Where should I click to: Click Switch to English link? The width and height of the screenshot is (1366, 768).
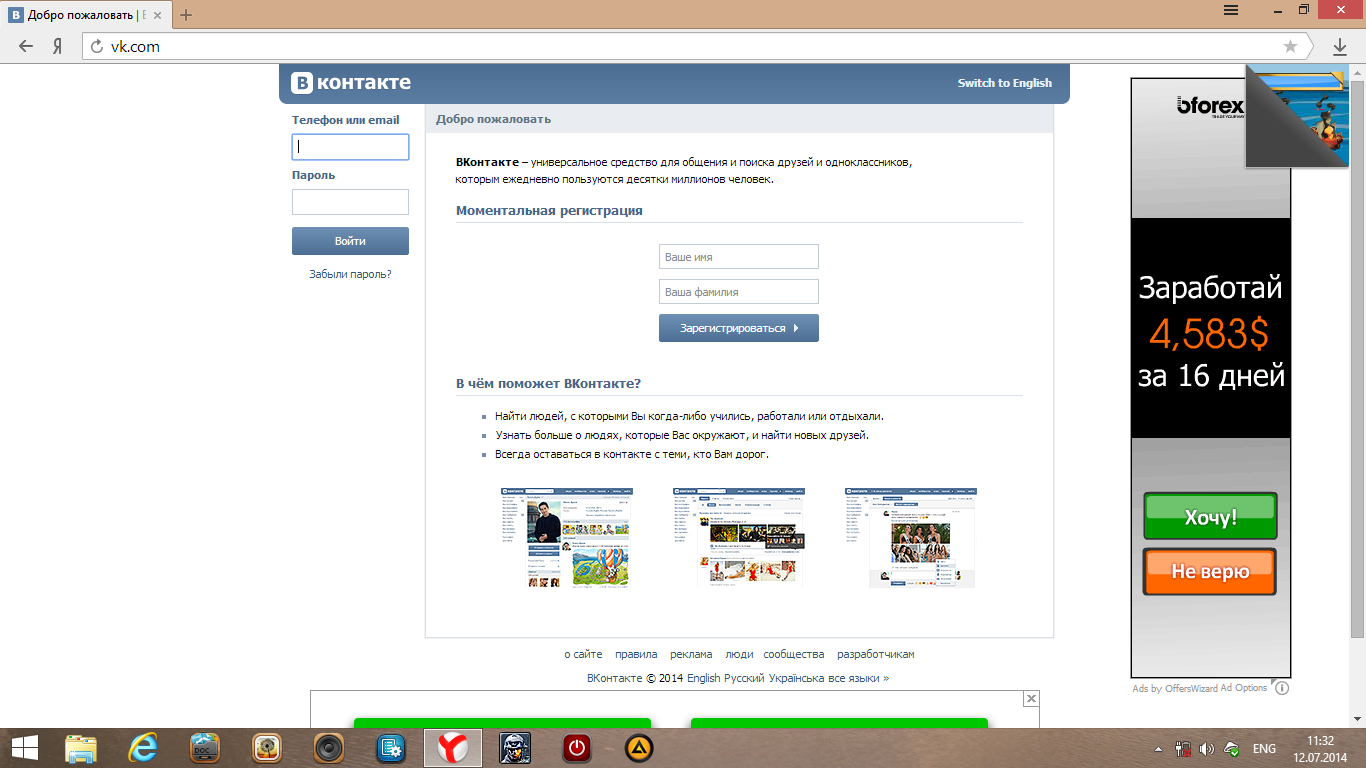[x=1005, y=83]
